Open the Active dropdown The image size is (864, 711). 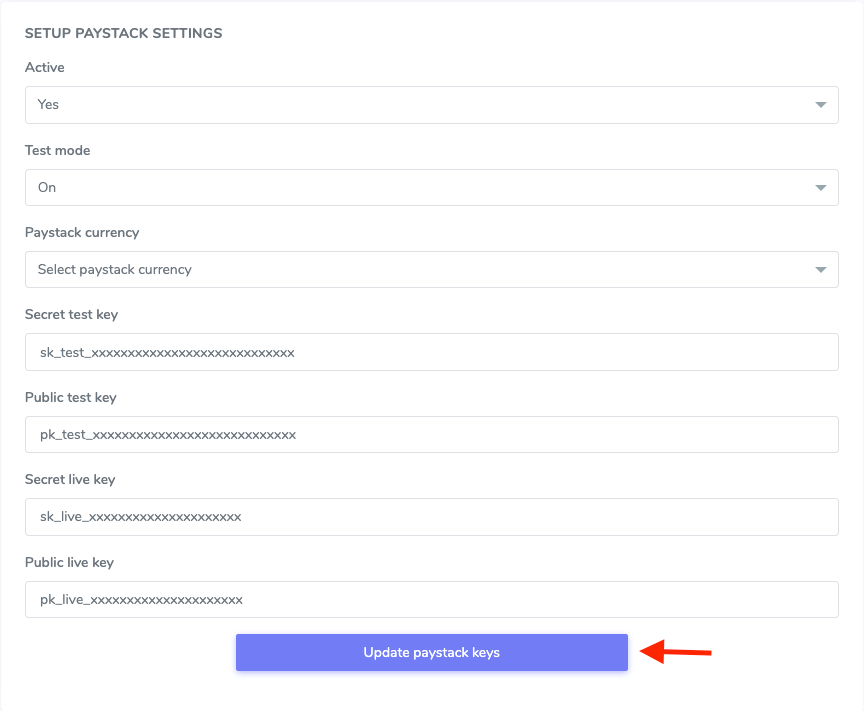pos(432,104)
